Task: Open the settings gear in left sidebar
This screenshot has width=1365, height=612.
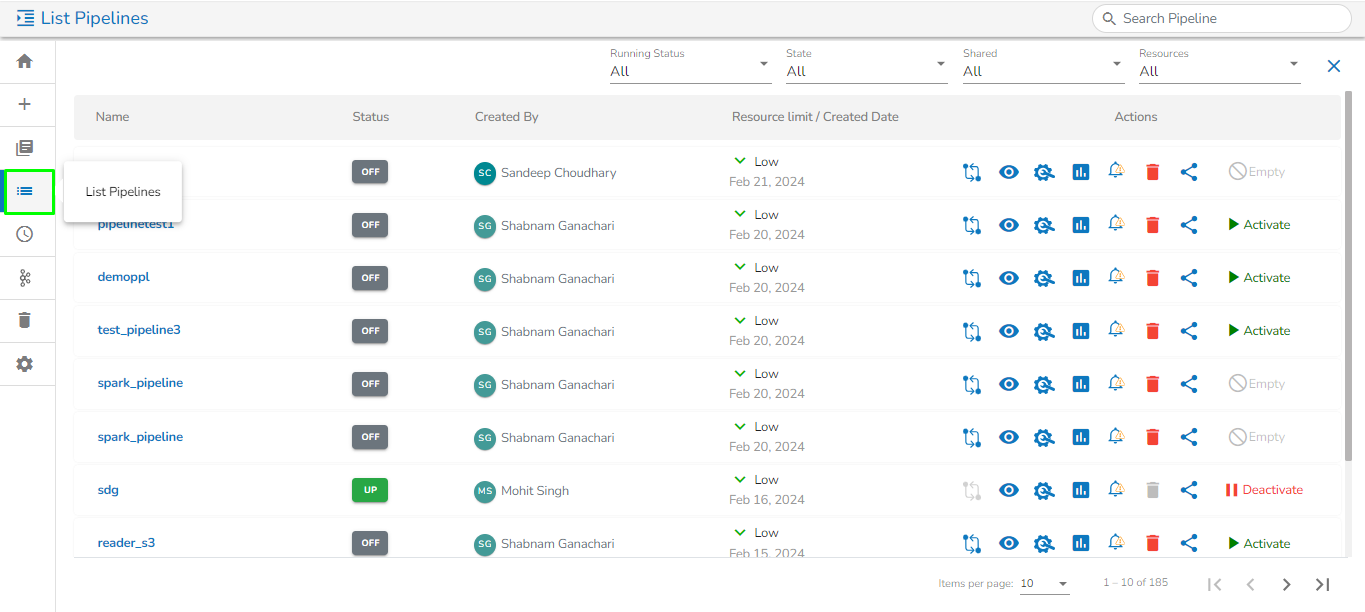Action: coord(25,364)
